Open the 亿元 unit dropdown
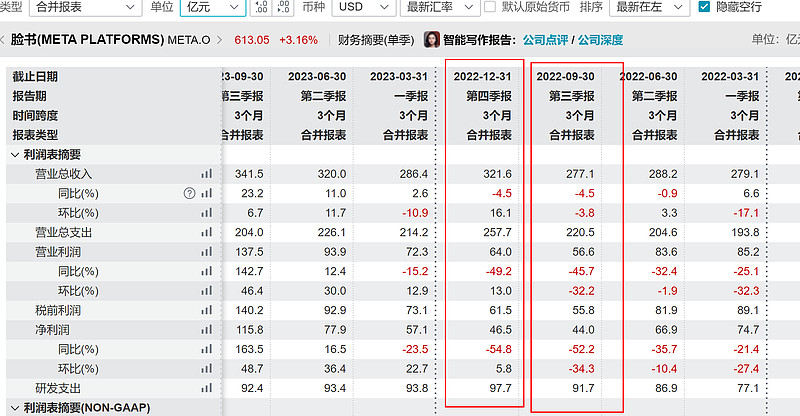The width and height of the screenshot is (800, 416). click(x=213, y=7)
